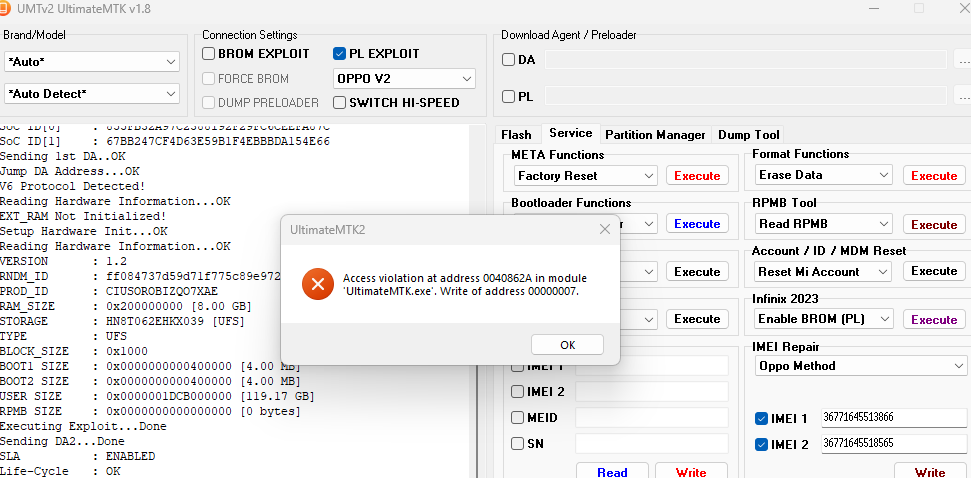Click the 'EXT_RAM Not Initialized!' log line
The image size is (971, 478).
[83, 217]
